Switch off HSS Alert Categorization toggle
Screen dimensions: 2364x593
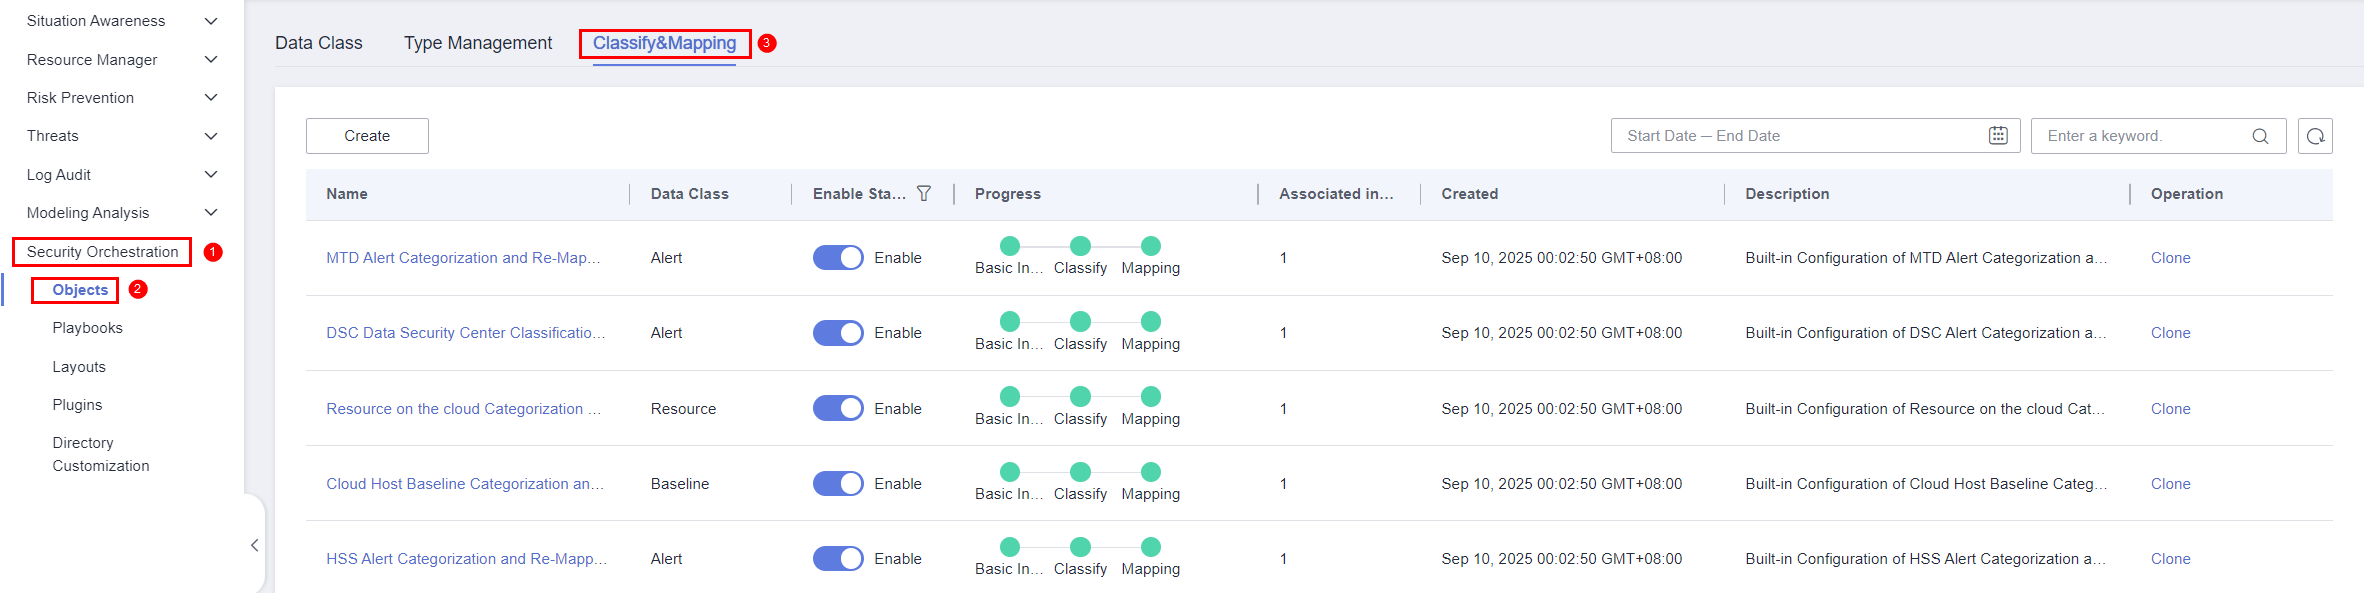pyautogui.click(x=838, y=559)
